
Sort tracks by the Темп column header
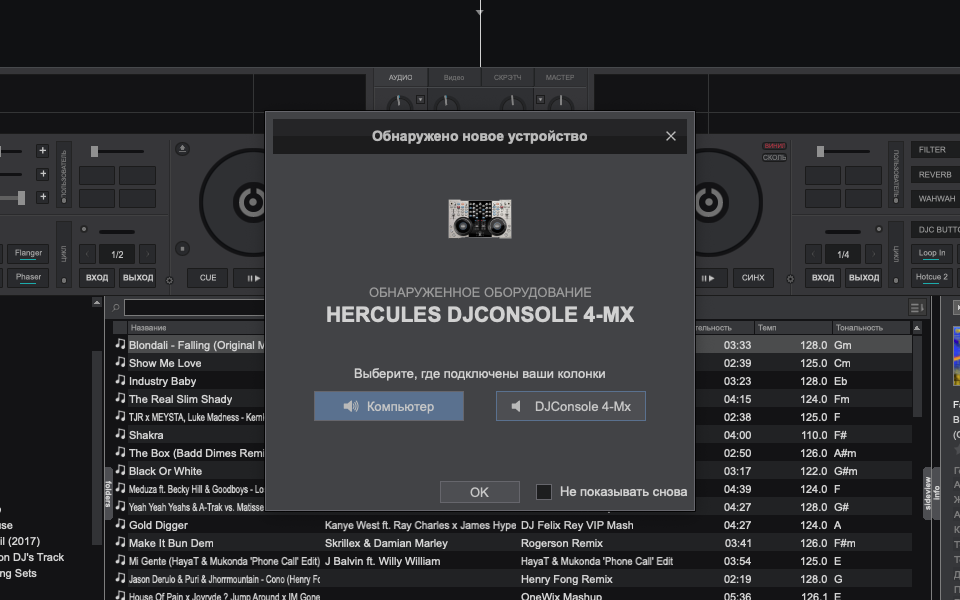[793, 328]
